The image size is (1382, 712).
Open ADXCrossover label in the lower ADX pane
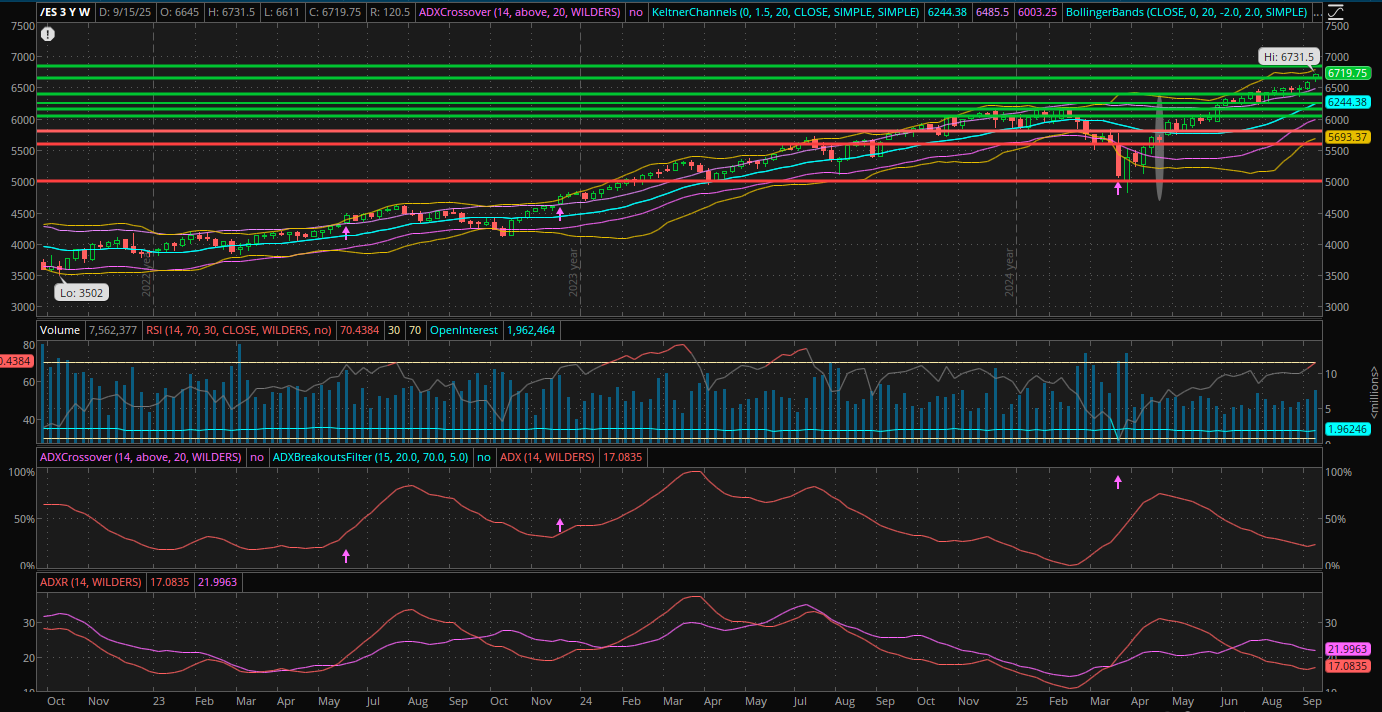[141, 457]
